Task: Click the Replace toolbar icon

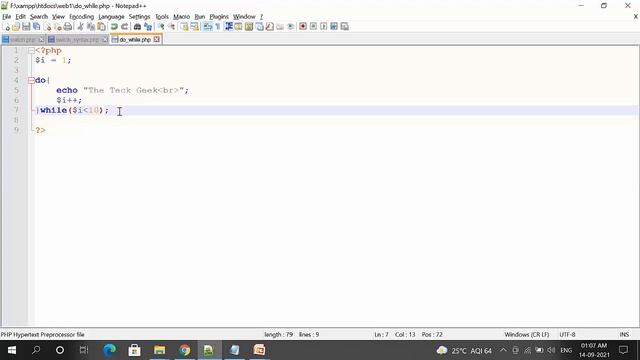Action: pos(148,27)
